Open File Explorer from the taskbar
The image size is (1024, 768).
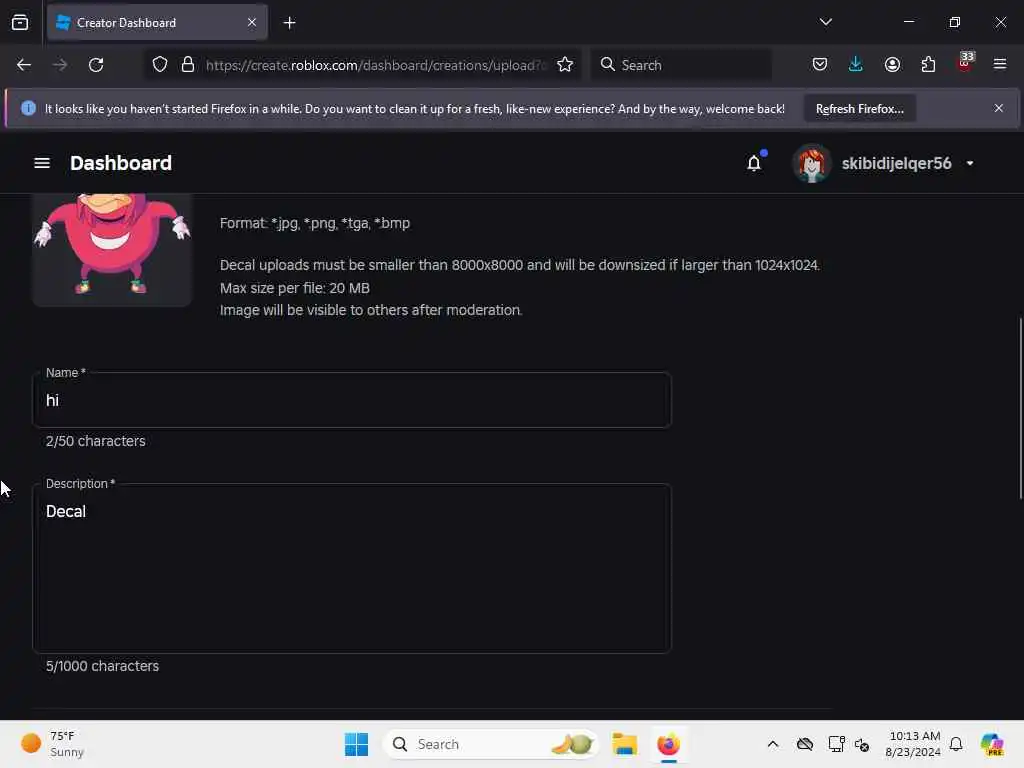click(624, 744)
